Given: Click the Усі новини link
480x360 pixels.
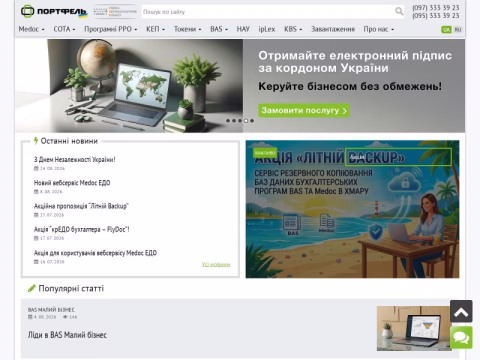Looking at the screenshot, I should (216, 264).
